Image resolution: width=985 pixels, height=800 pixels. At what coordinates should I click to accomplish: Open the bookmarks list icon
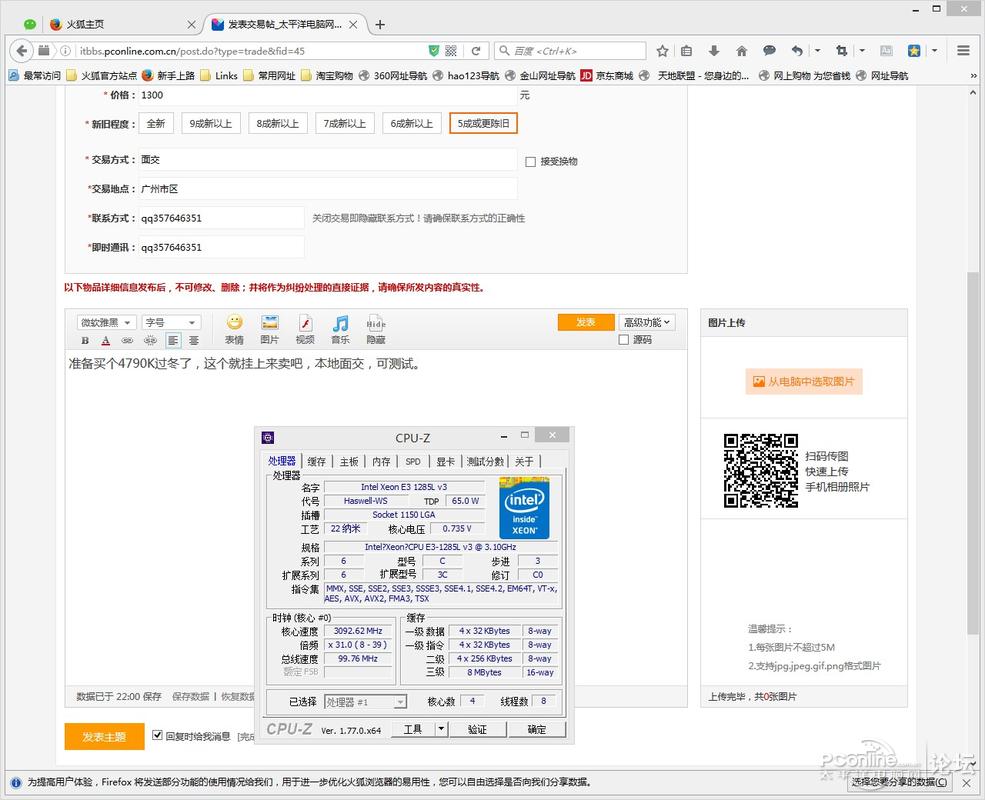pyautogui.click(x=687, y=51)
